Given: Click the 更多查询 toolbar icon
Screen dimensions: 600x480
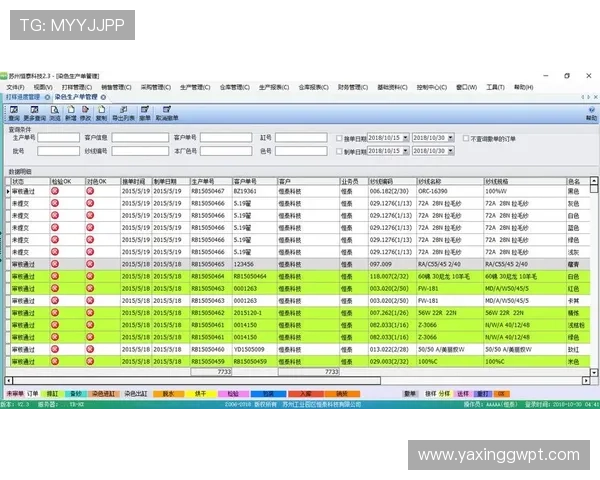Looking at the screenshot, I should tap(35, 114).
